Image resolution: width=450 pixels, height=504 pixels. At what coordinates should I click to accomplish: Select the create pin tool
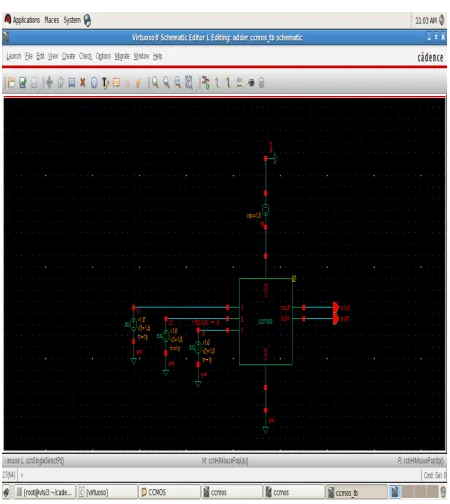[x=251, y=83]
